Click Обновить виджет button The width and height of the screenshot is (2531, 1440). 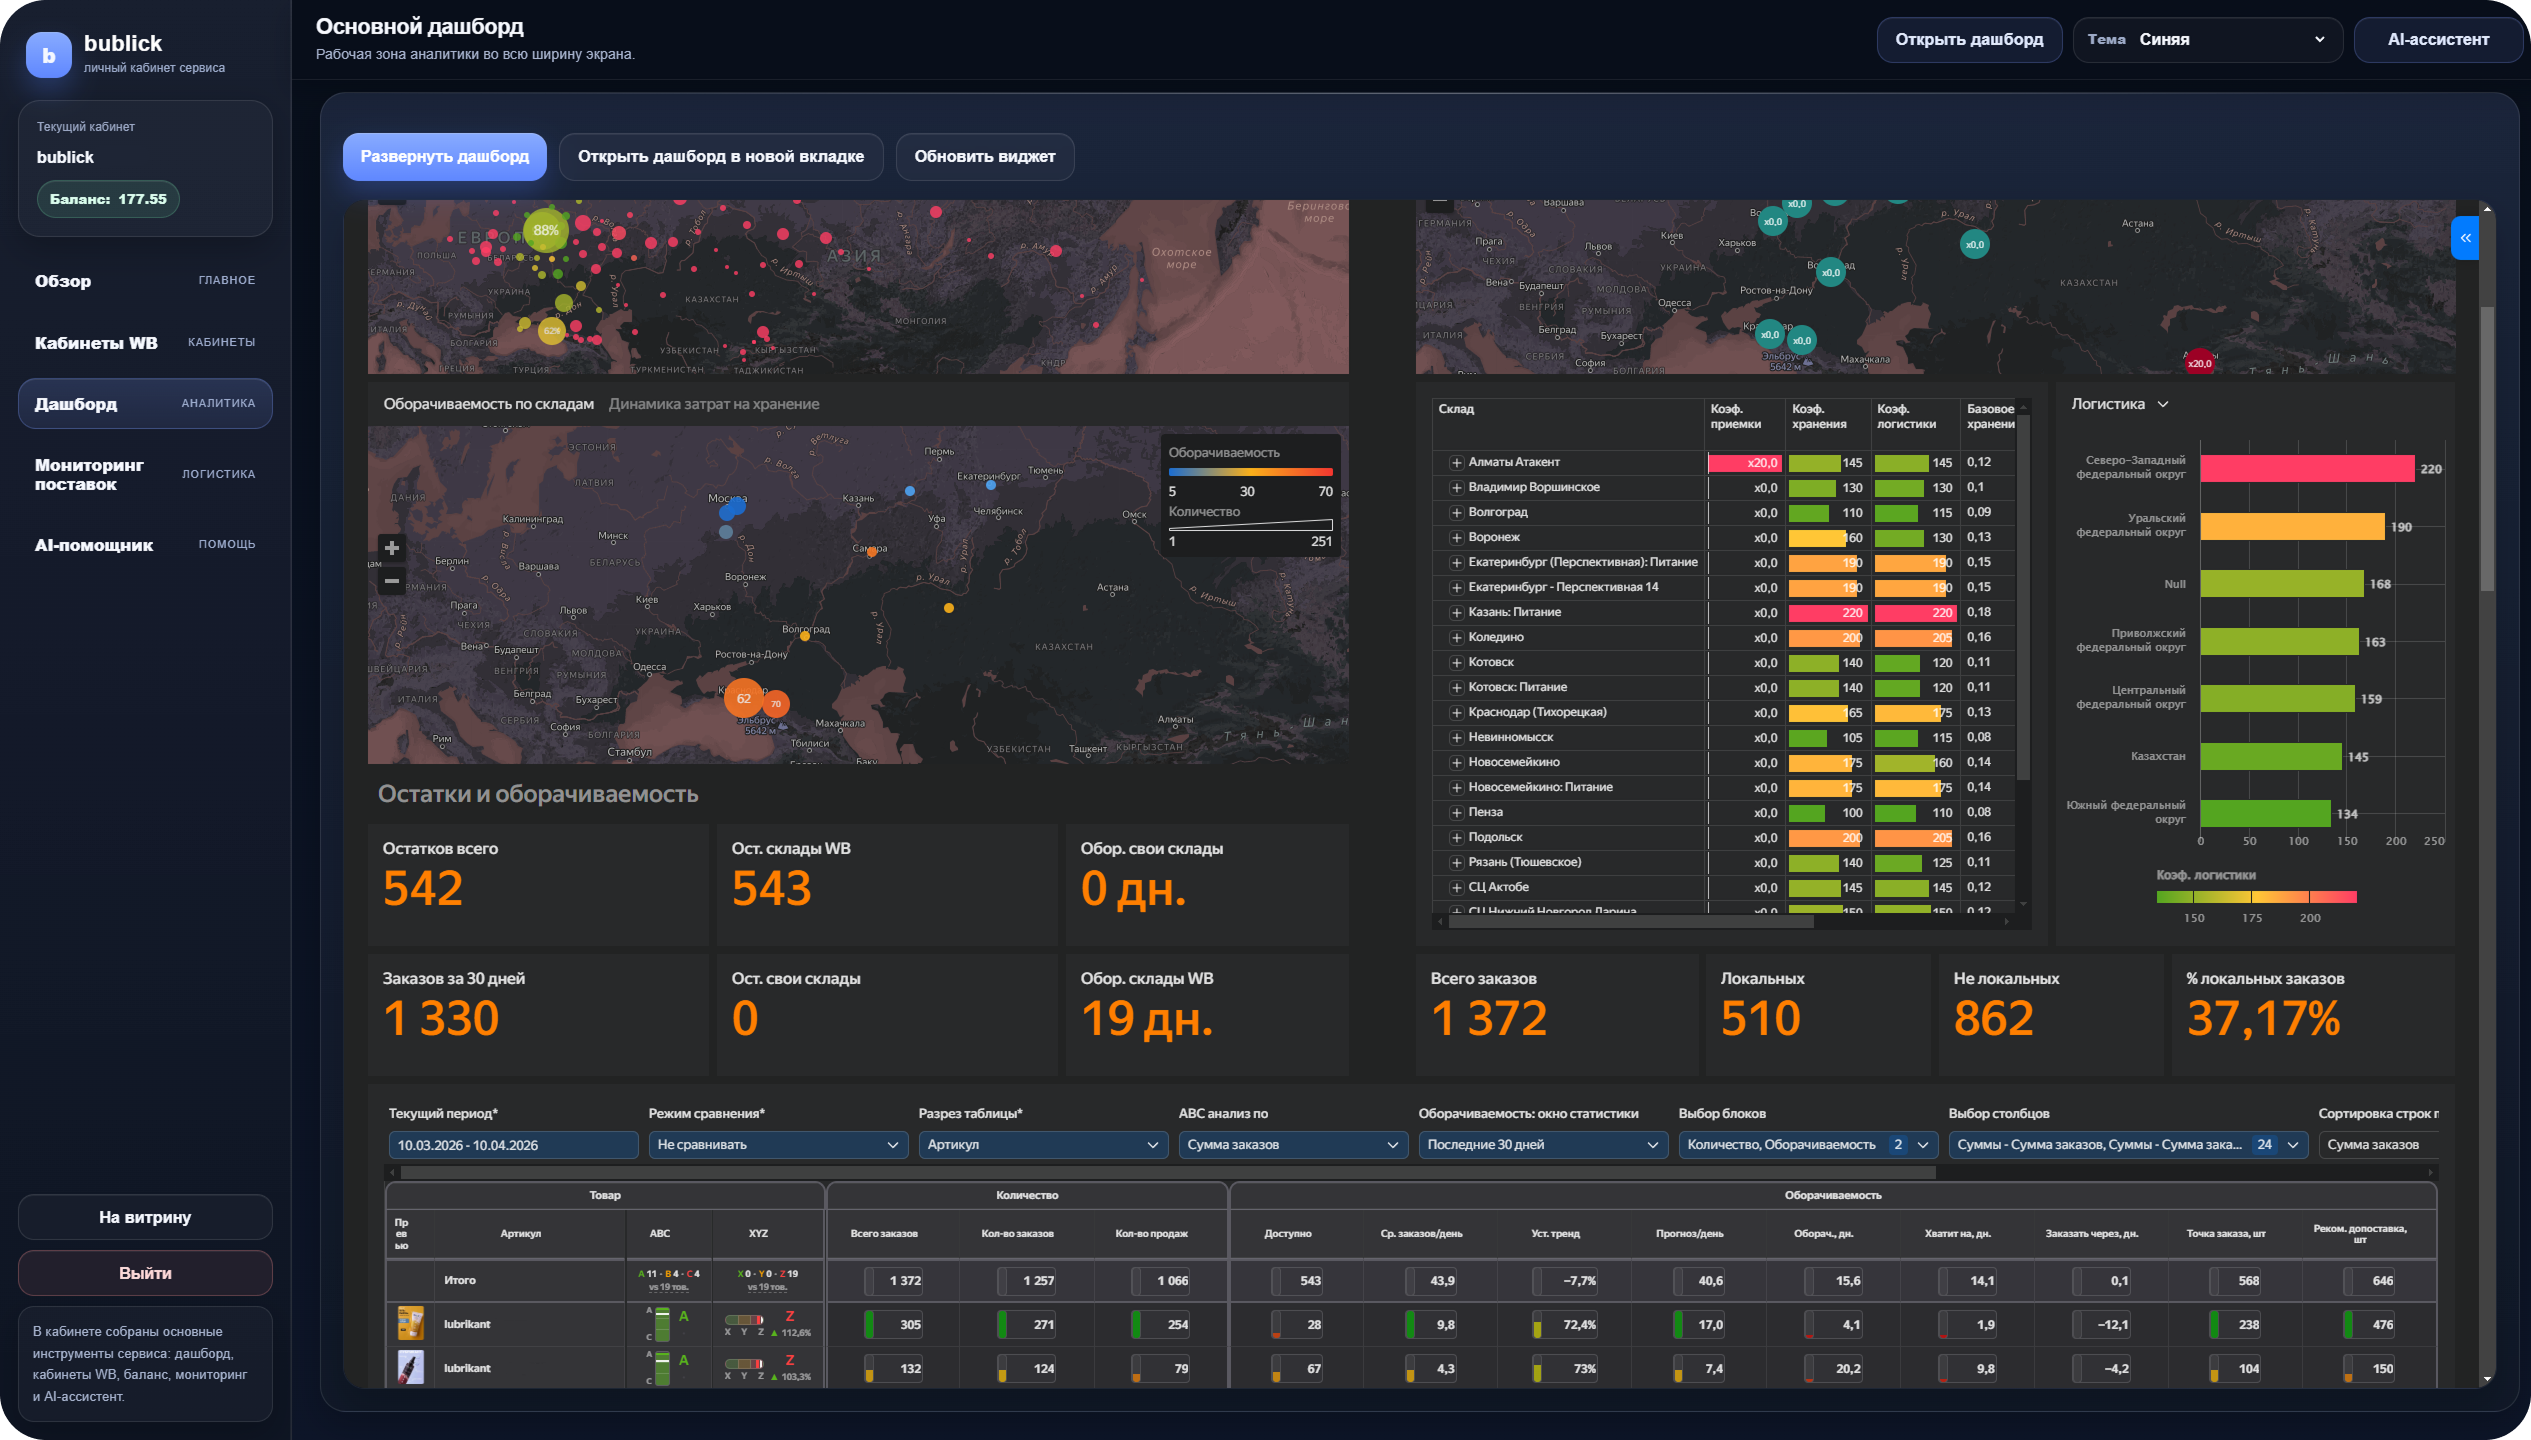coord(984,157)
